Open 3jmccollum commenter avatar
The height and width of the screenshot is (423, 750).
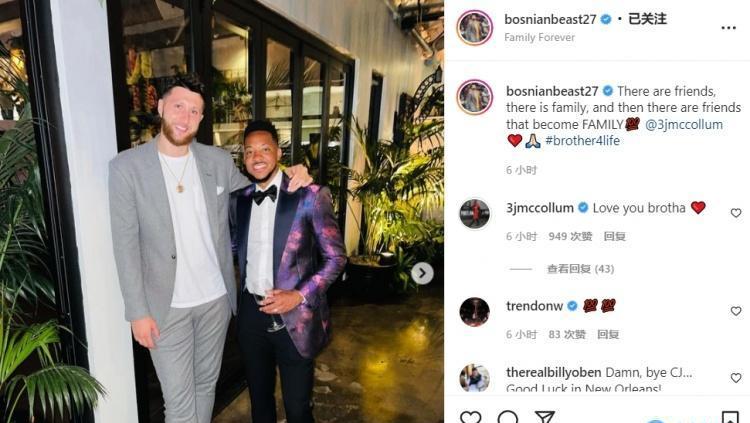click(x=474, y=214)
